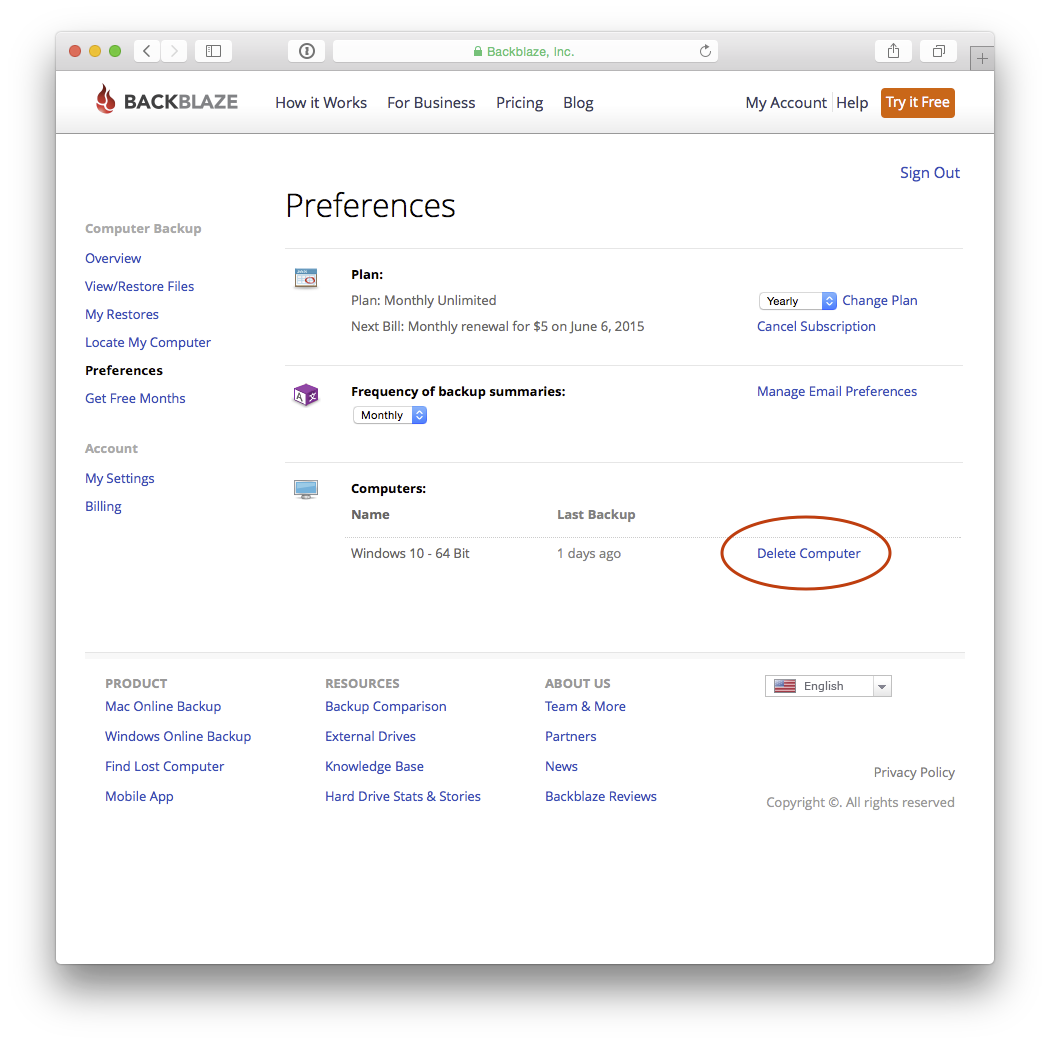This screenshot has width=1050, height=1044.
Task: Open Partners footer link
Action: [x=571, y=737]
